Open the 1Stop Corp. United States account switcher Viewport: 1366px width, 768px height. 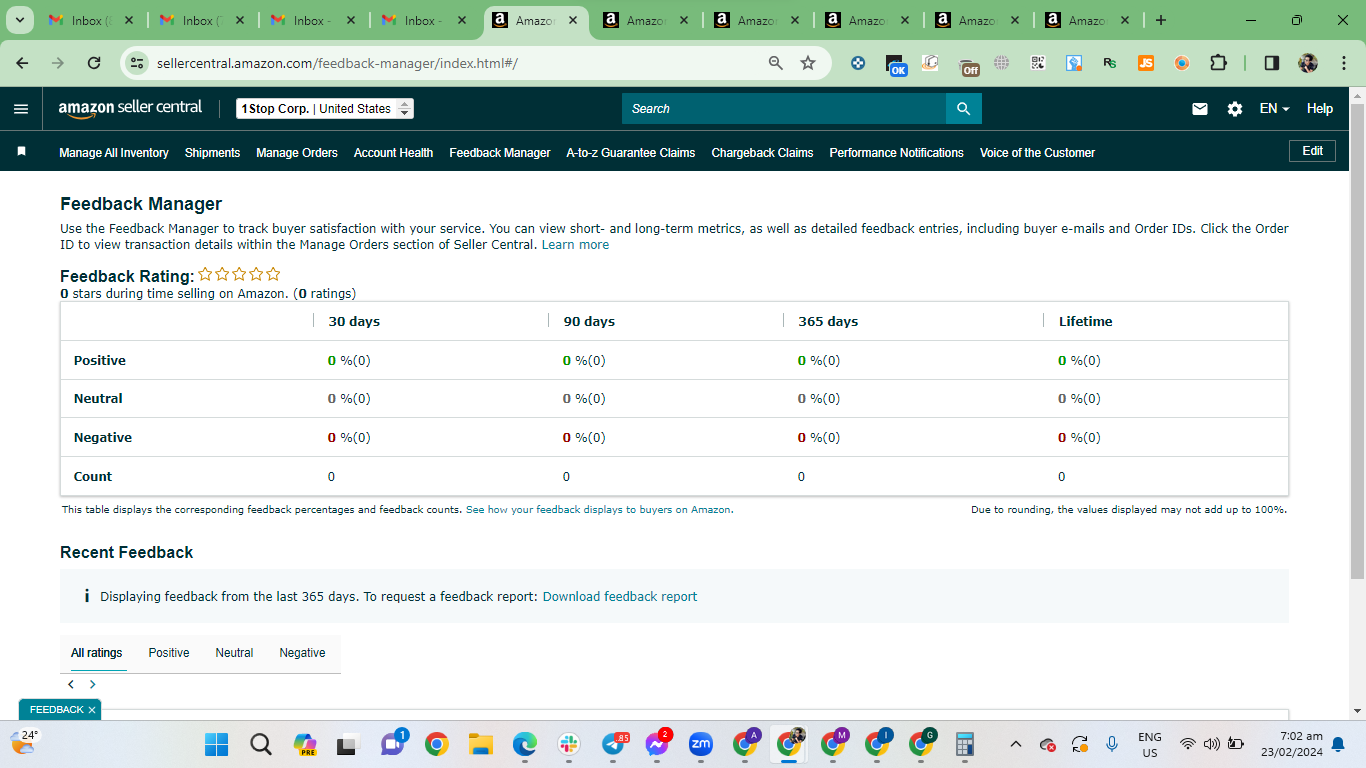tap(325, 109)
